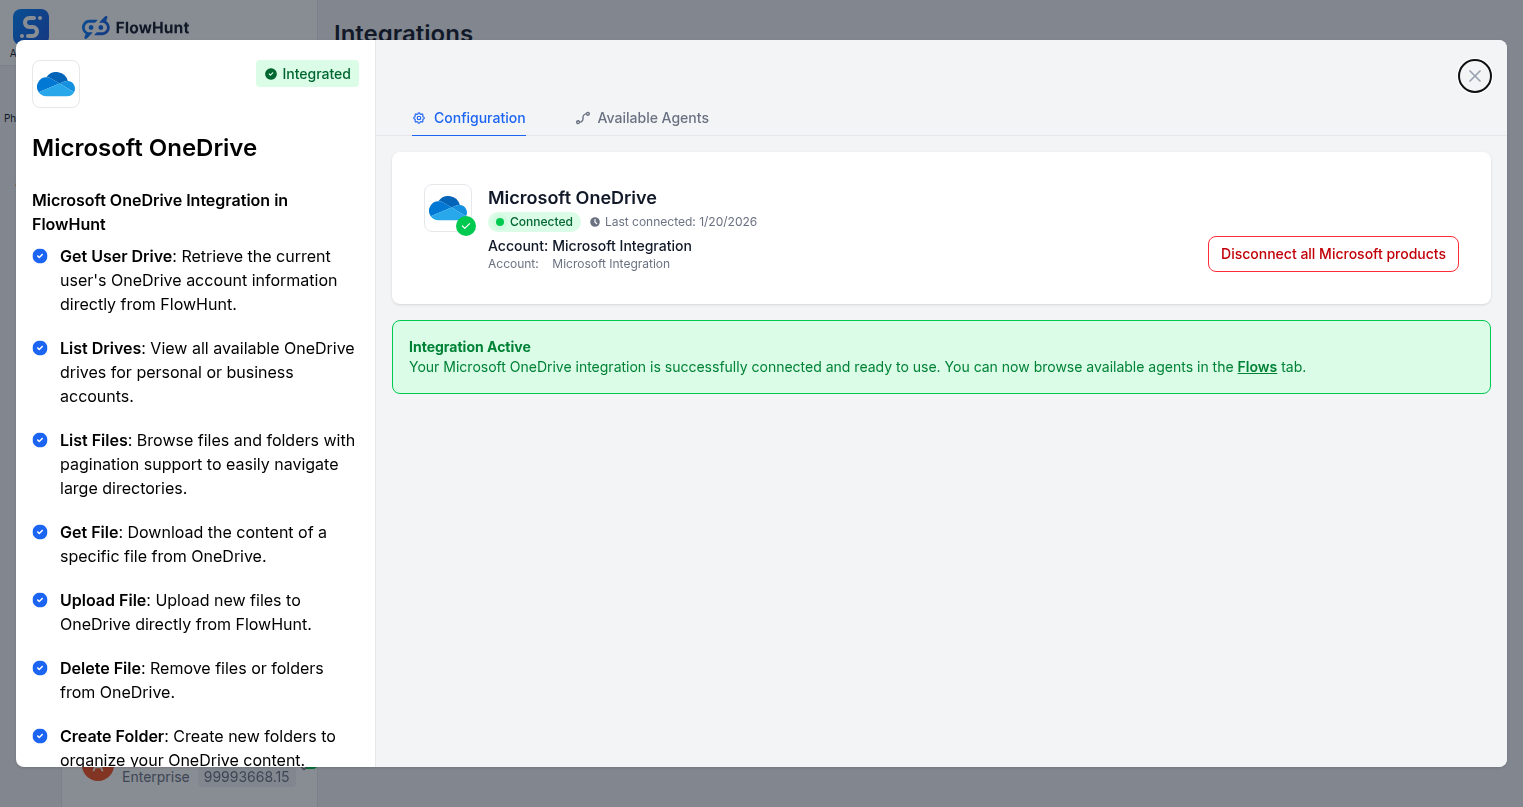Image resolution: width=1523 pixels, height=807 pixels.
Task: Toggle the checkmark beside Create Folder
Action: tap(40, 736)
